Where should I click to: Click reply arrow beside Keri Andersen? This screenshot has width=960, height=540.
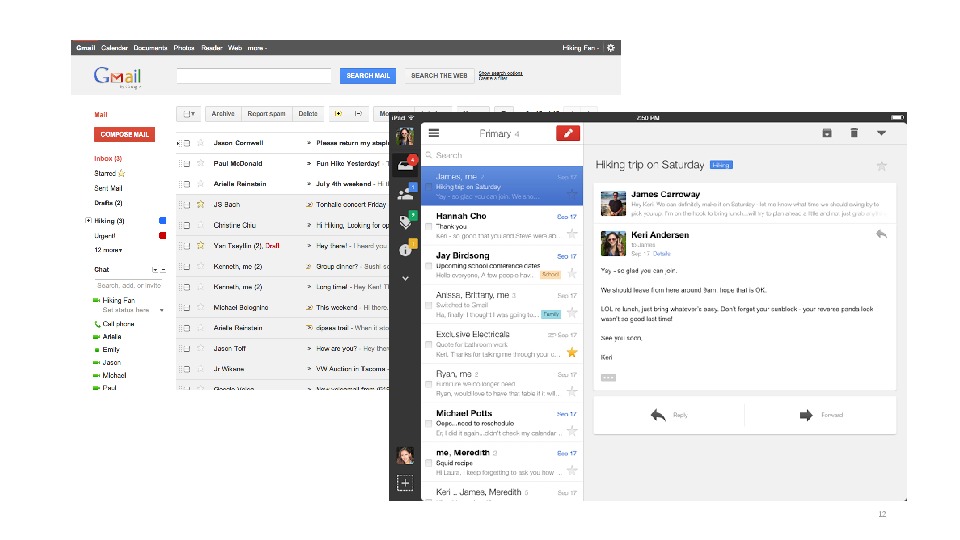pos(882,234)
